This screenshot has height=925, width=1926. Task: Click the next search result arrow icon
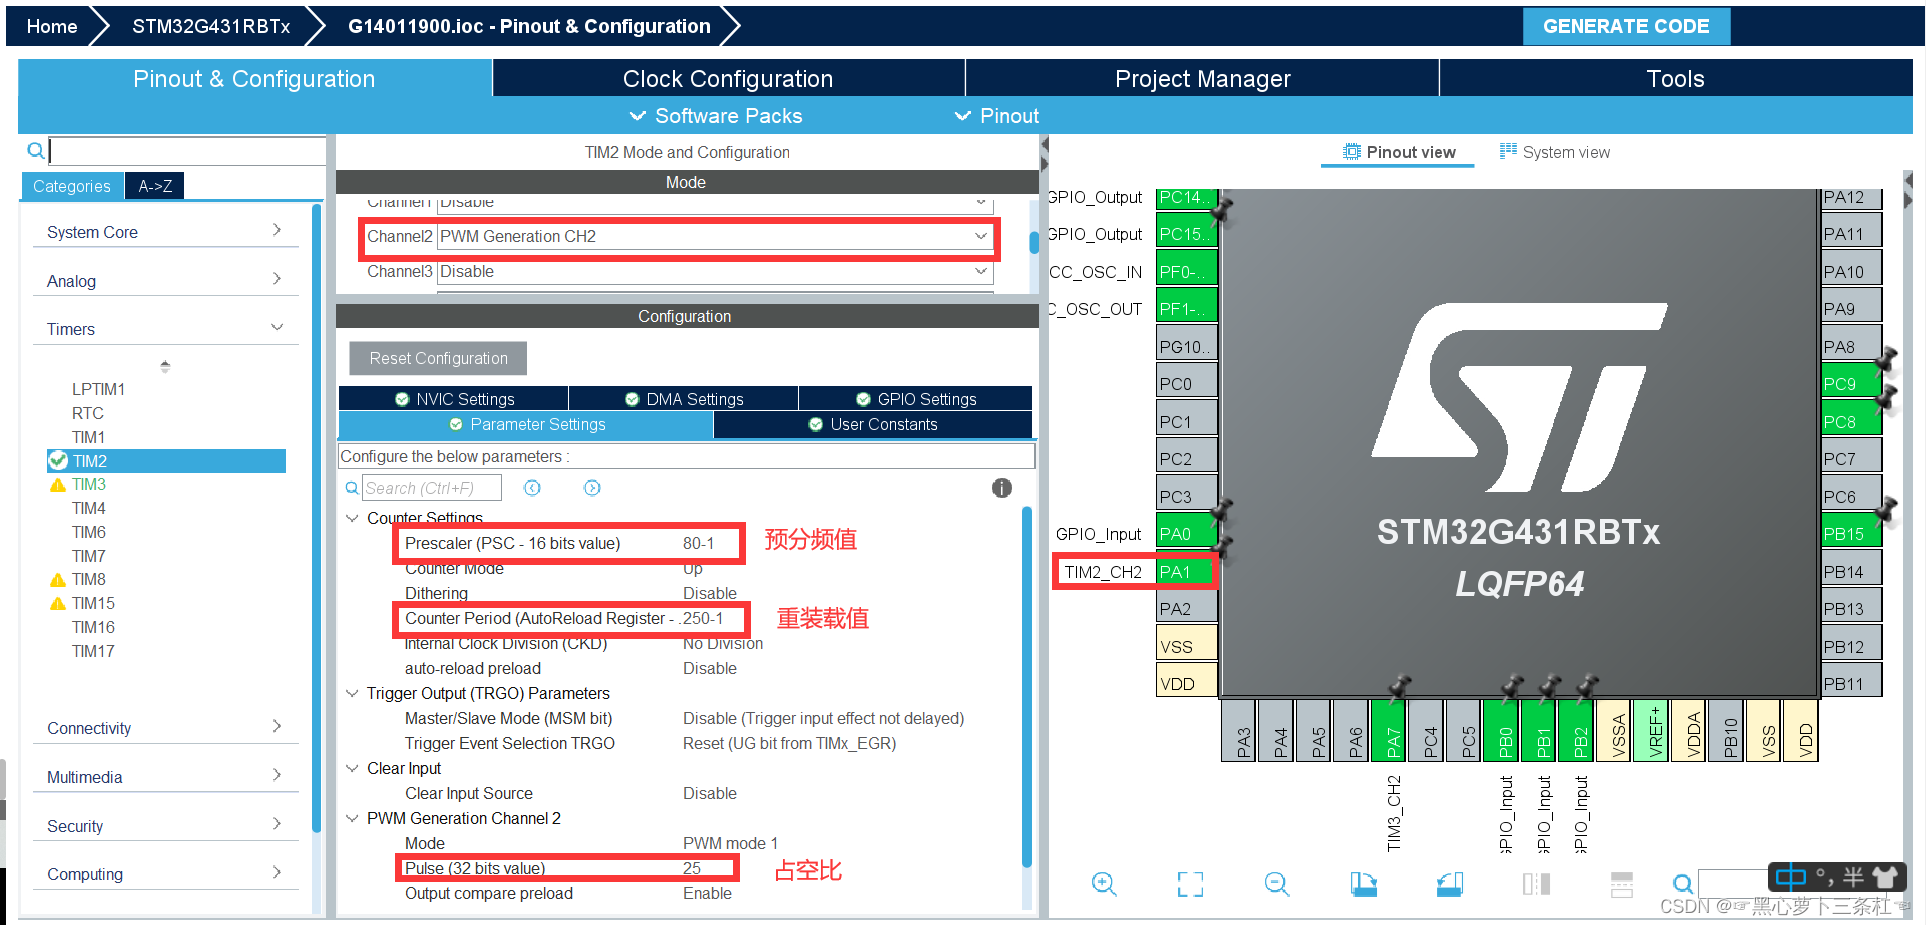pos(592,488)
